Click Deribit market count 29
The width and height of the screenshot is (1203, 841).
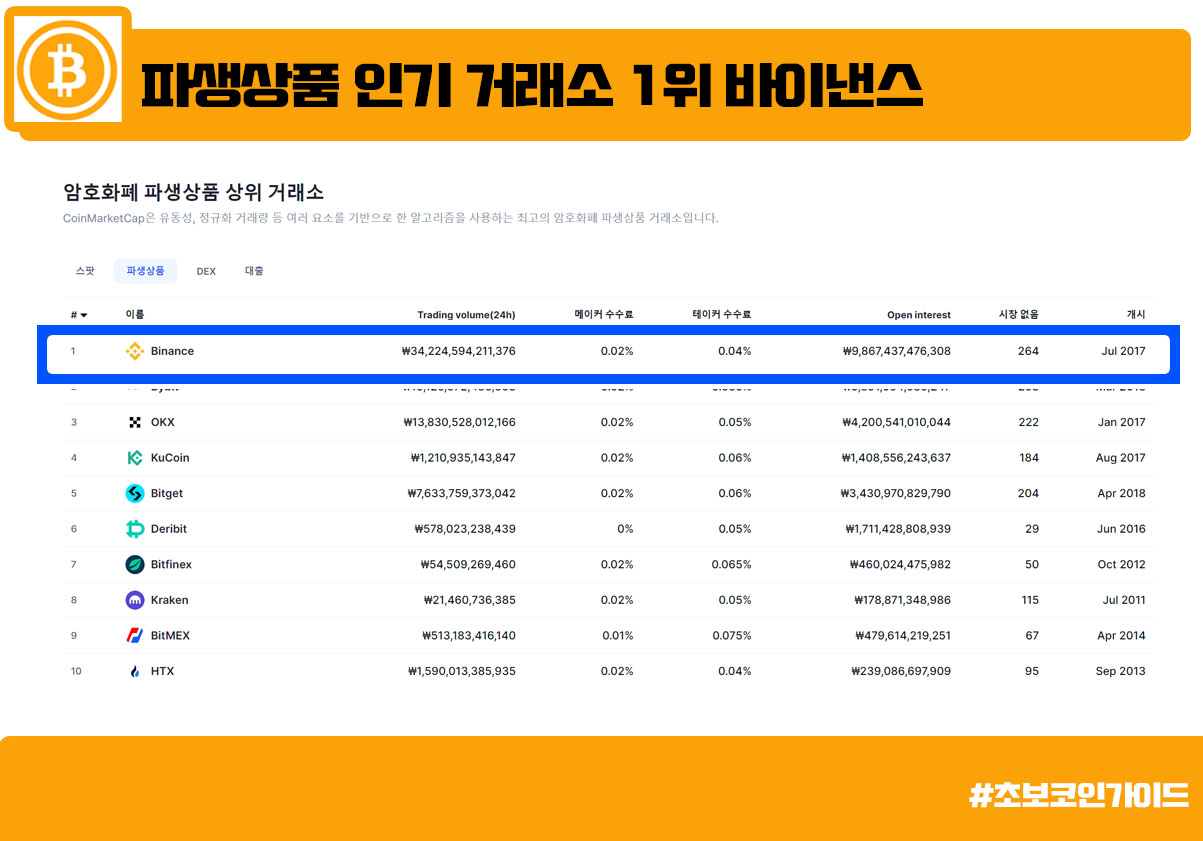pyautogui.click(x=1032, y=529)
